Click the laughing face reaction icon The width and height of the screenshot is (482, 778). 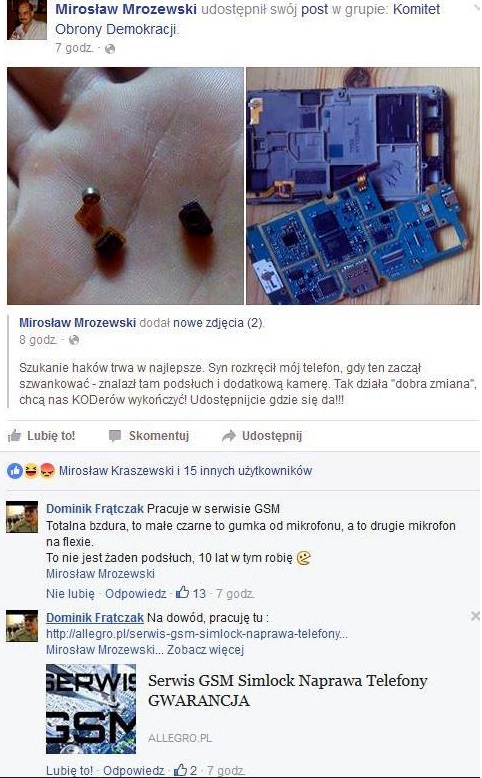pos(31,471)
